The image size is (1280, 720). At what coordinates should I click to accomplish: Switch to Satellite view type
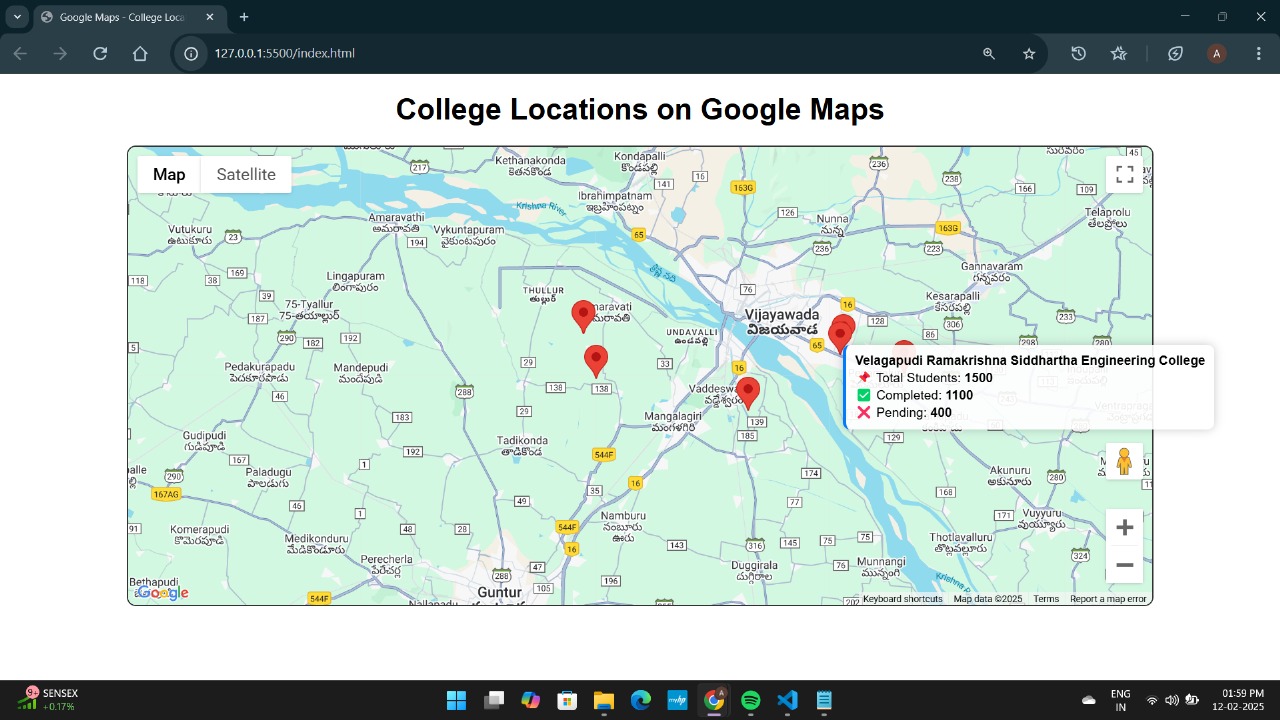point(246,175)
